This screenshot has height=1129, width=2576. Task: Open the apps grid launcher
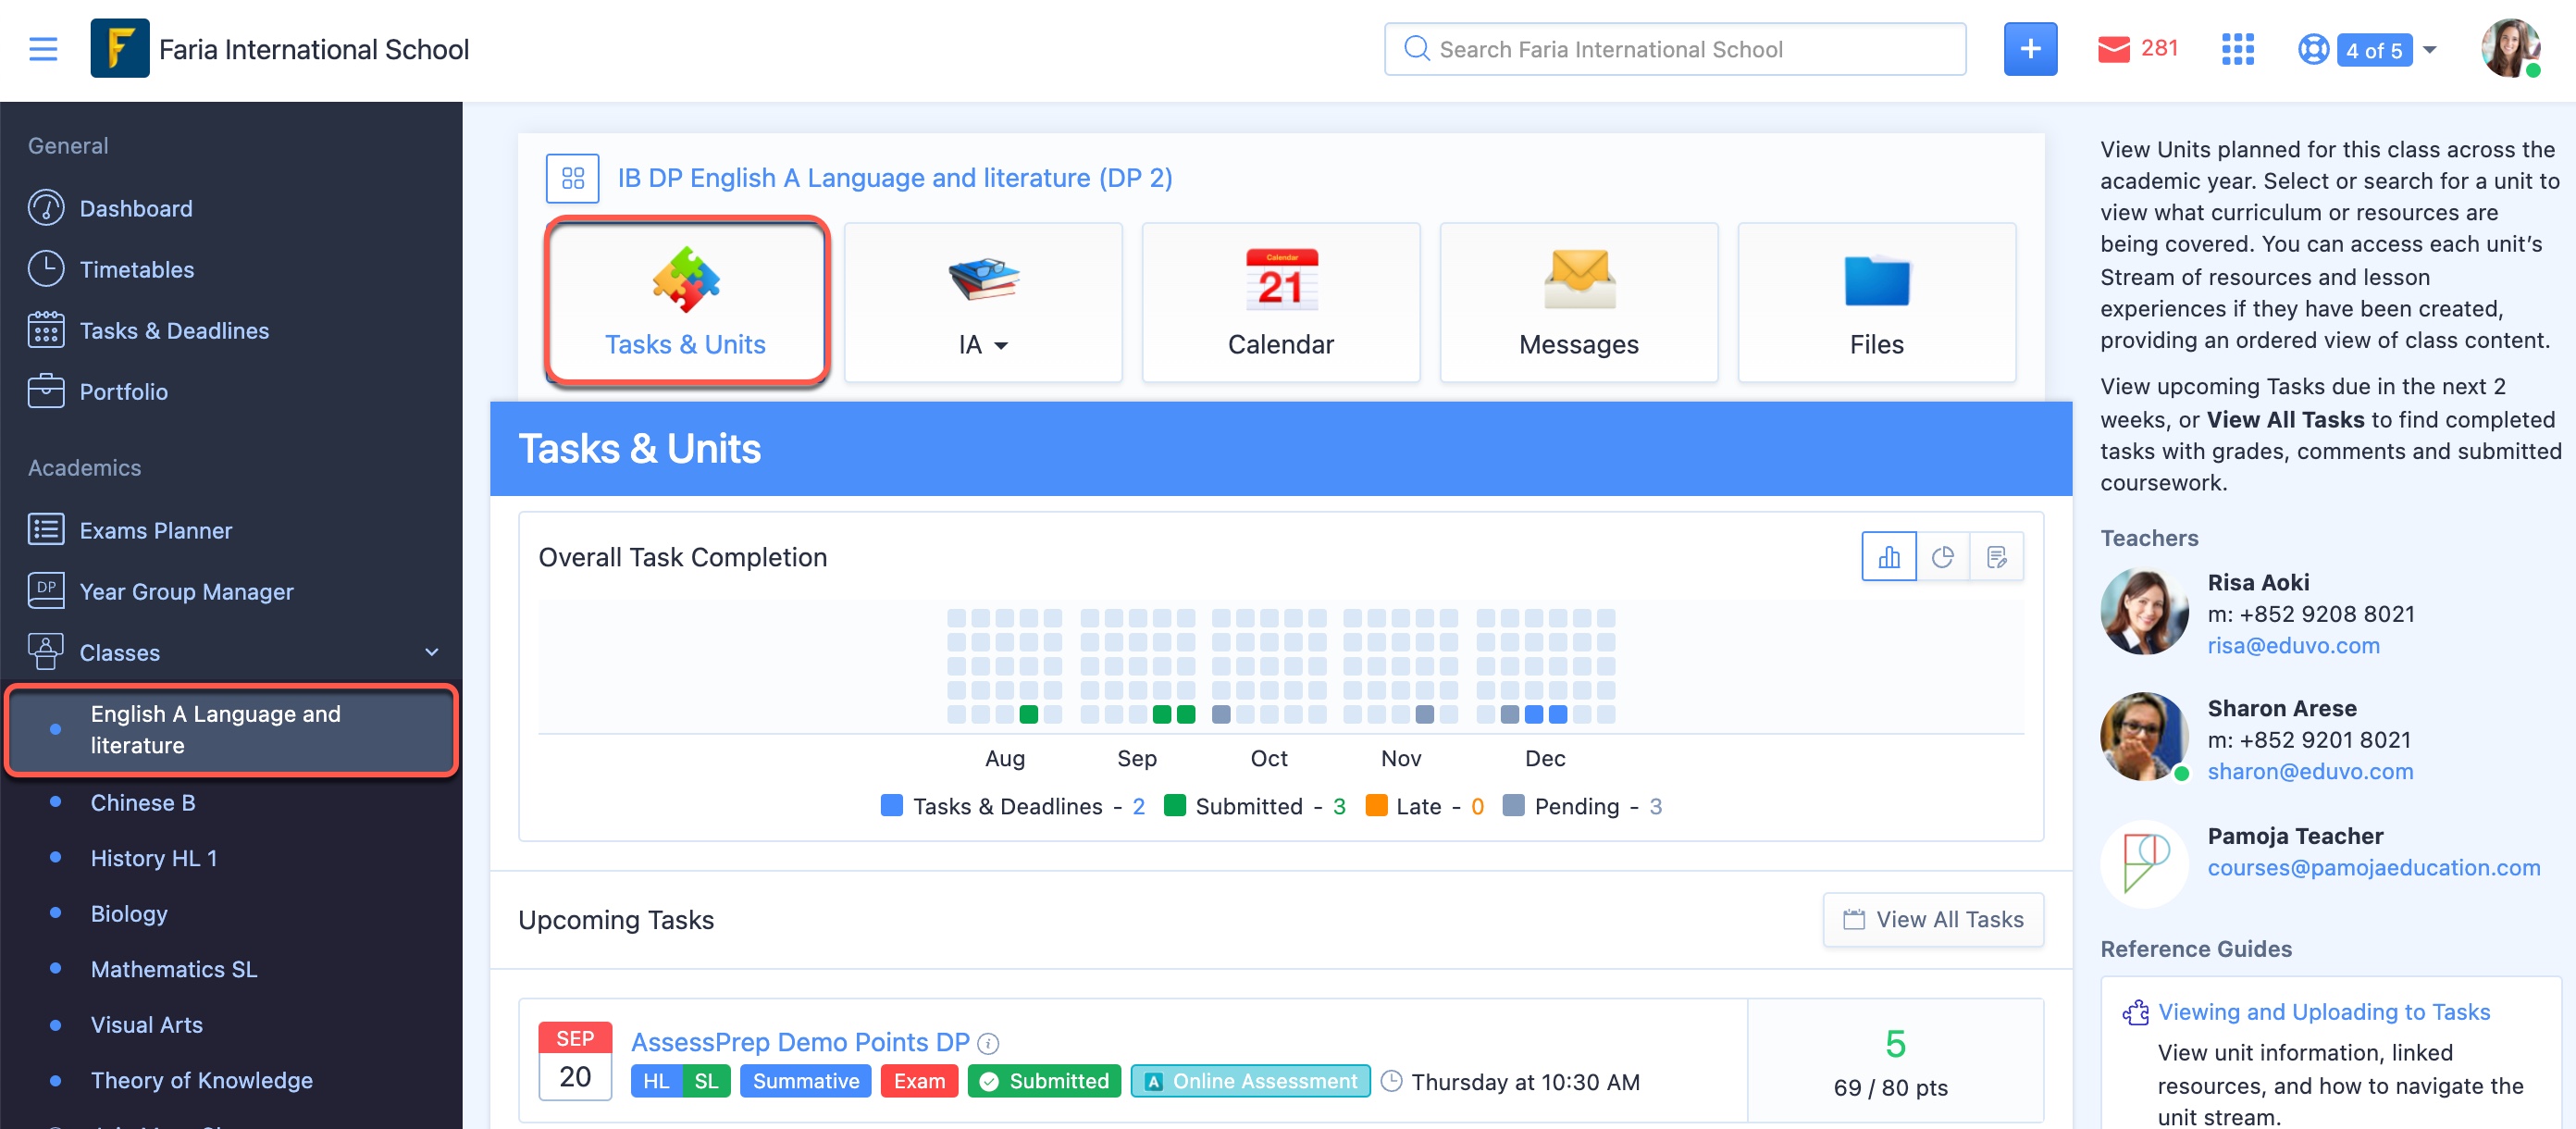[2237, 49]
